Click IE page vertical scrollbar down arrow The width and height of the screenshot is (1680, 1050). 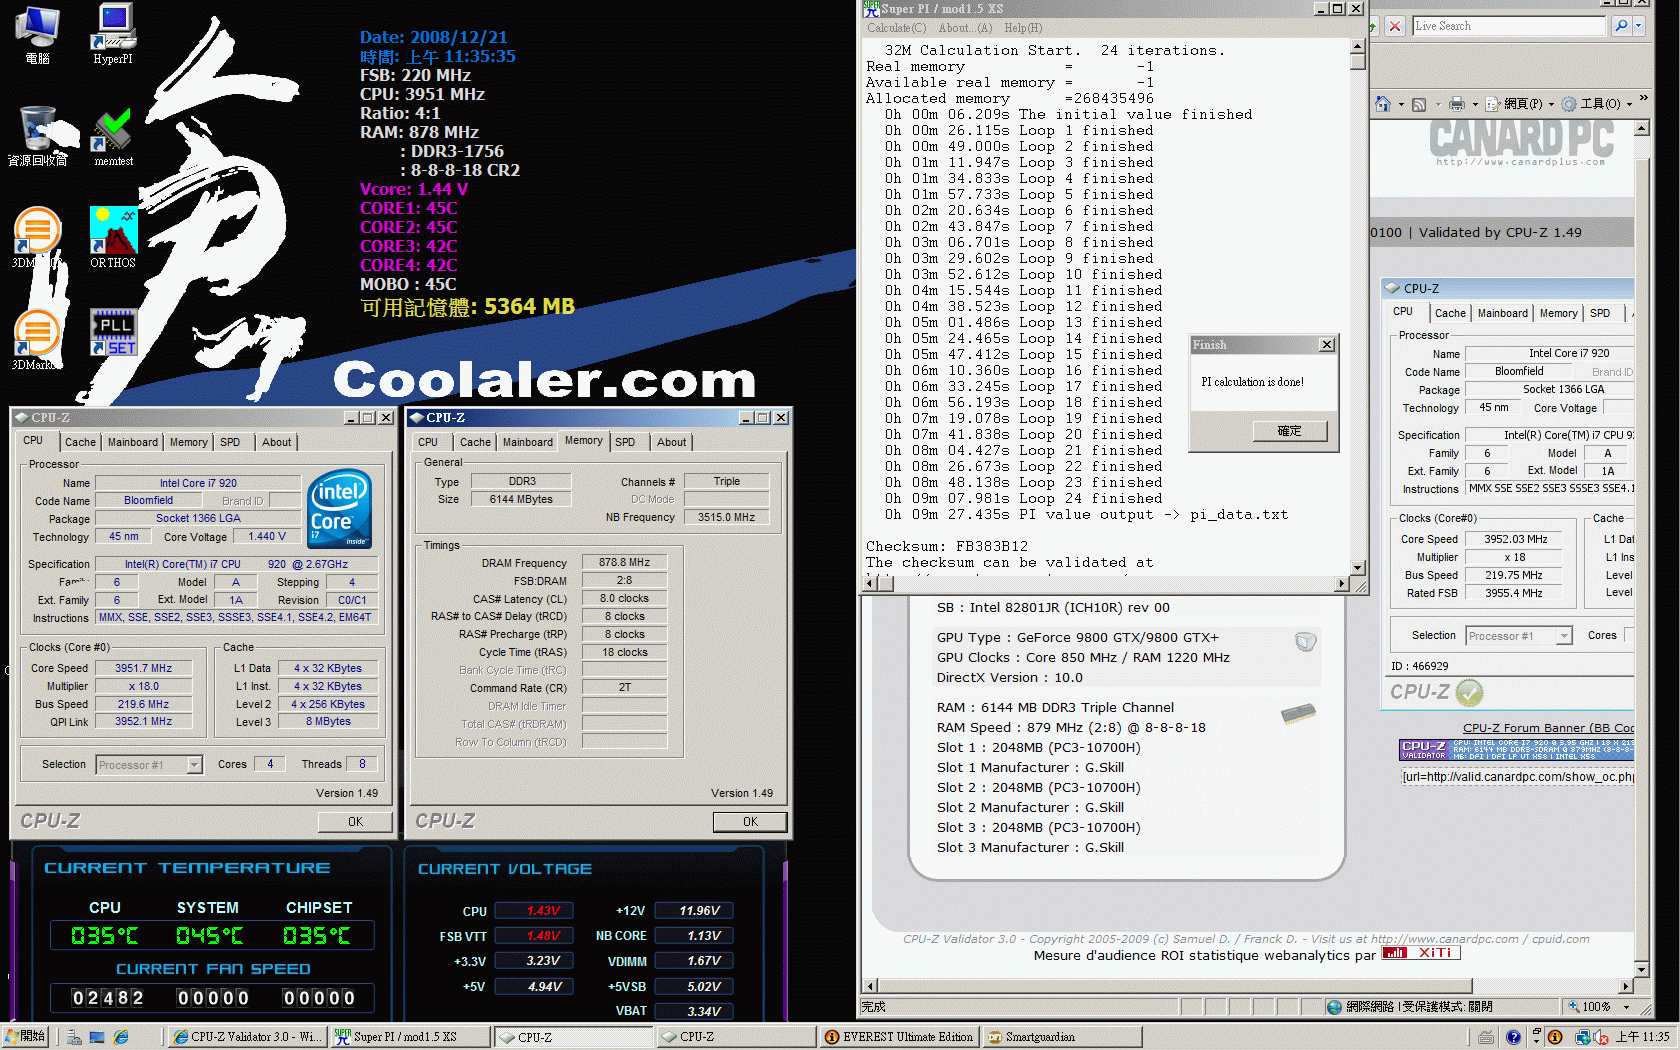tap(1641, 969)
